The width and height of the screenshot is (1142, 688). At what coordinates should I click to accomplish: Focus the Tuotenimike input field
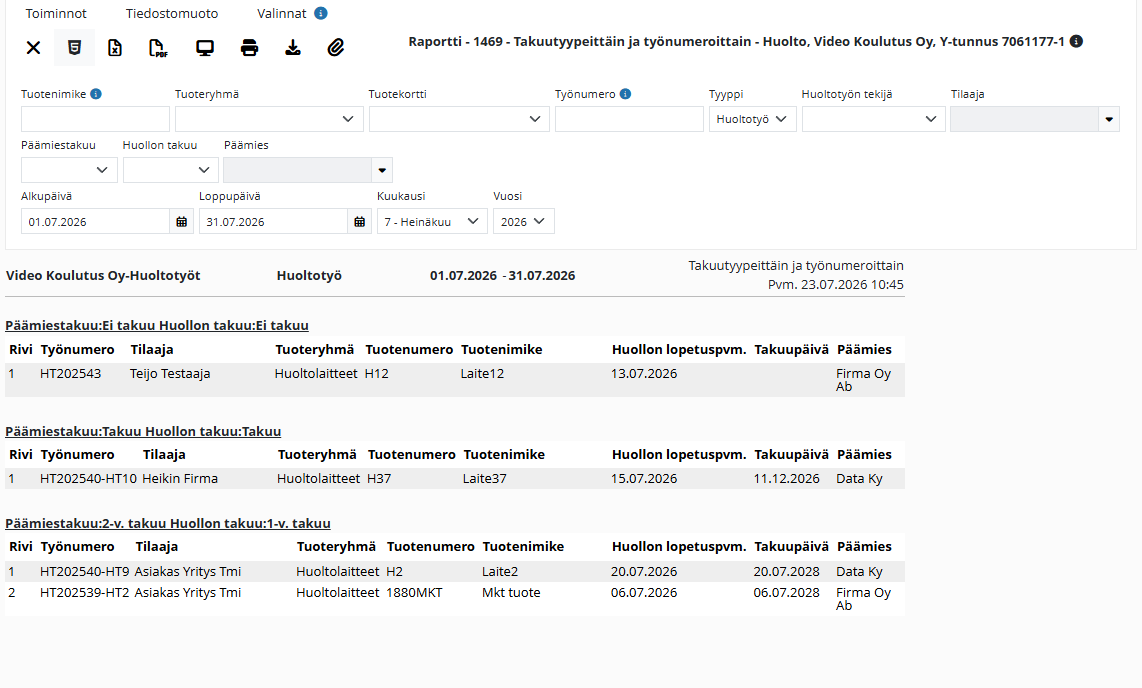pos(95,119)
